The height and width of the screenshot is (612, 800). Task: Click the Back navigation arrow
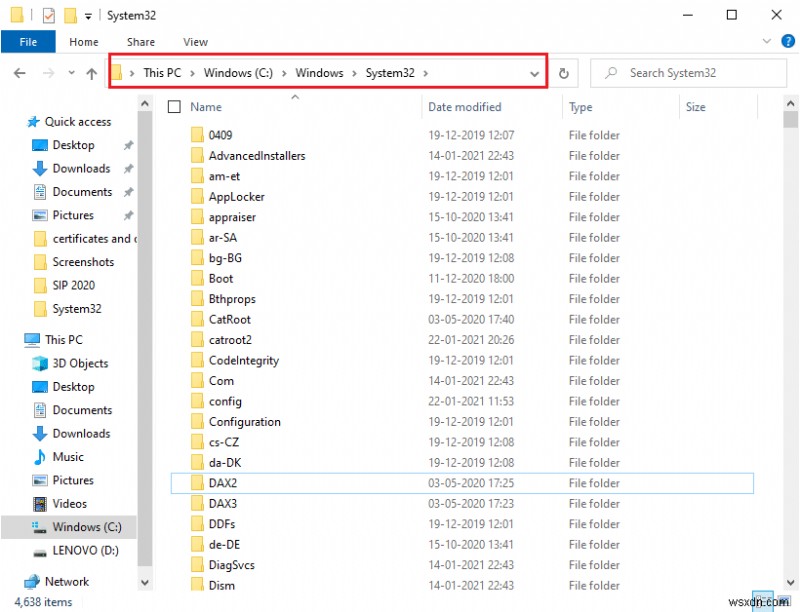(x=19, y=73)
